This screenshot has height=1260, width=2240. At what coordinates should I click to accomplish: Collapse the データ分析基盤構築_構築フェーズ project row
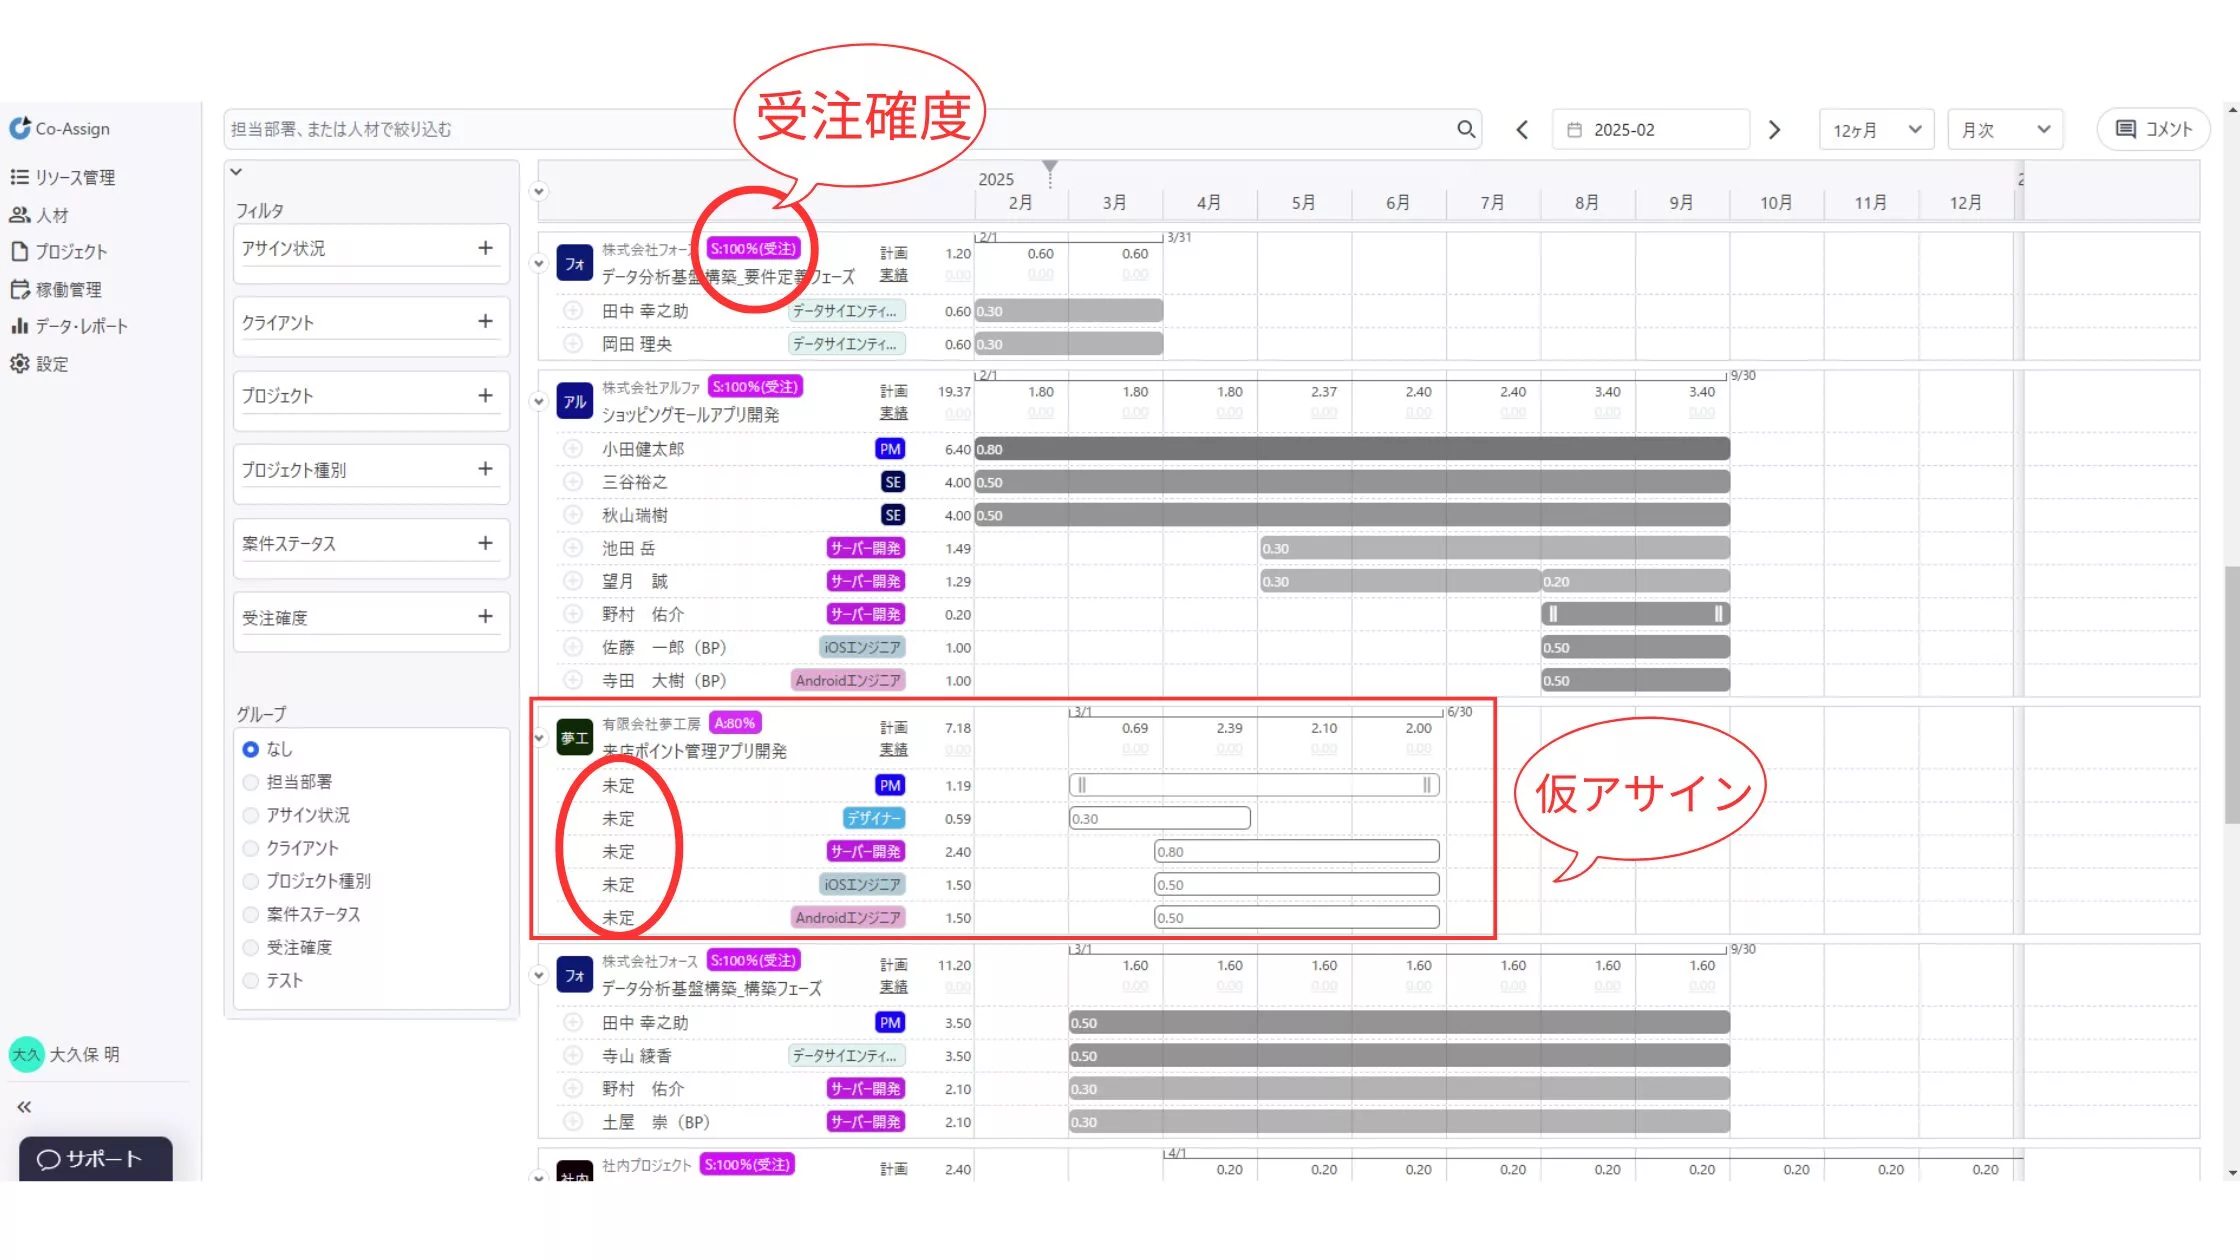[x=538, y=975]
